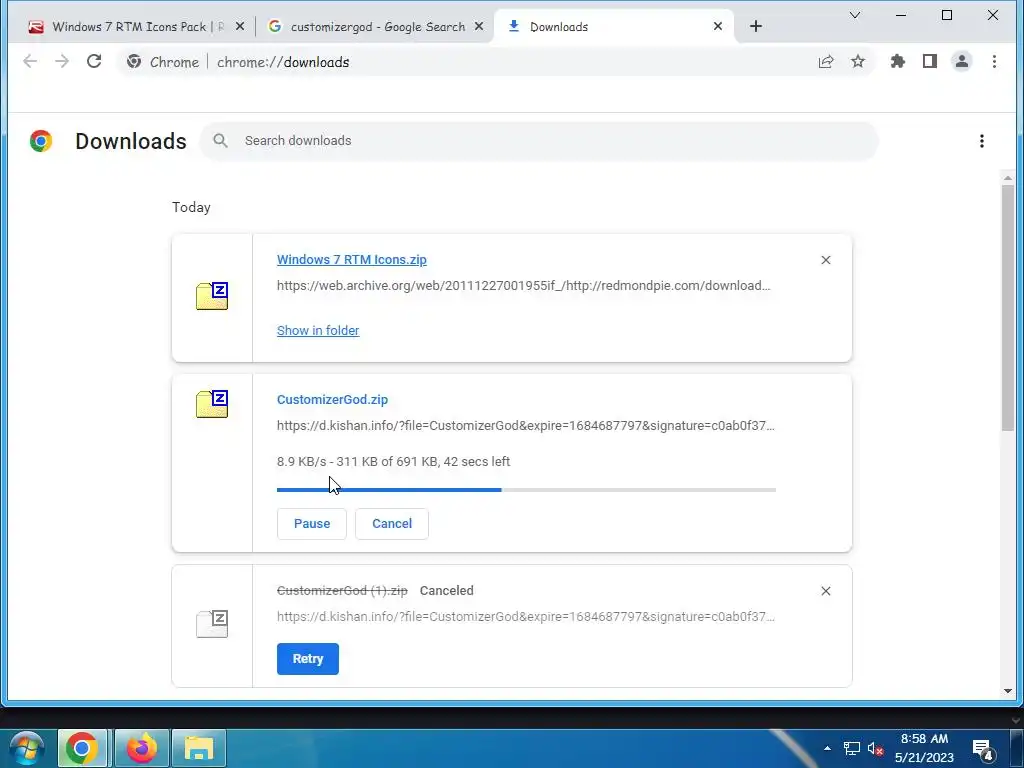The image size is (1024, 768).
Task: Click the CustomizerGod.zip d.kishan.info URL
Action: tap(526, 426)
